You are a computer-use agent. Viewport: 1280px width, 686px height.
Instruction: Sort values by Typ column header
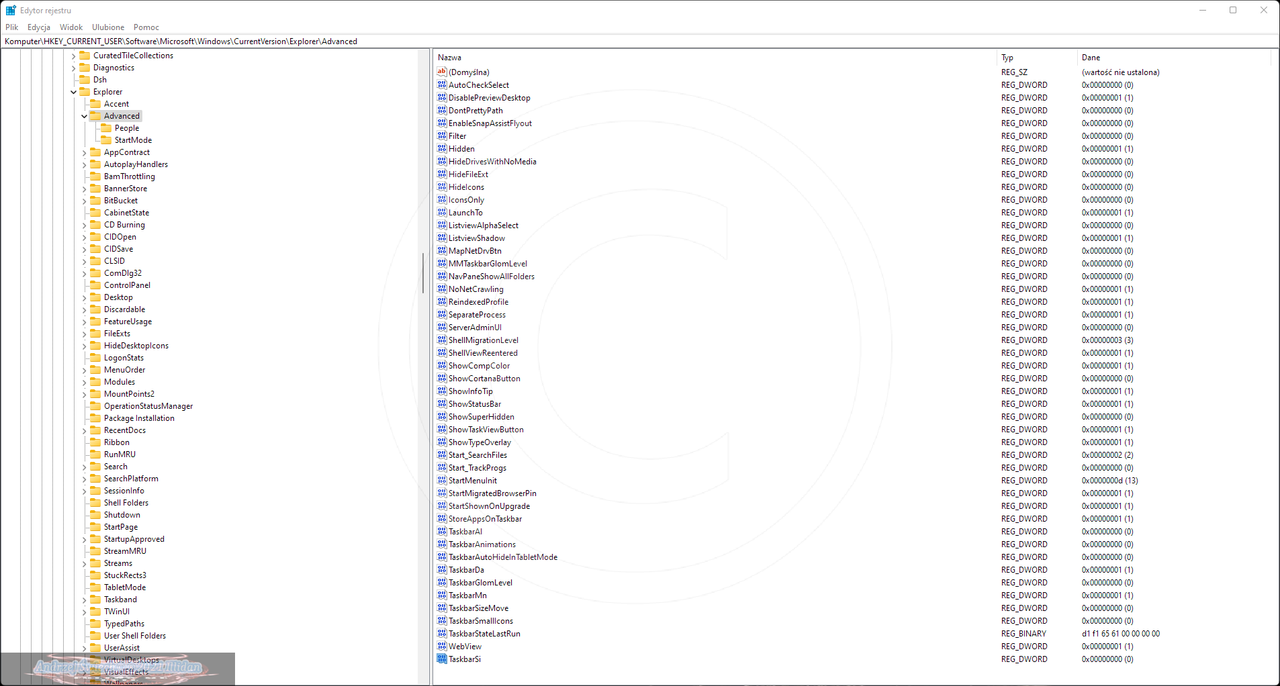(x=1037, y=58)
